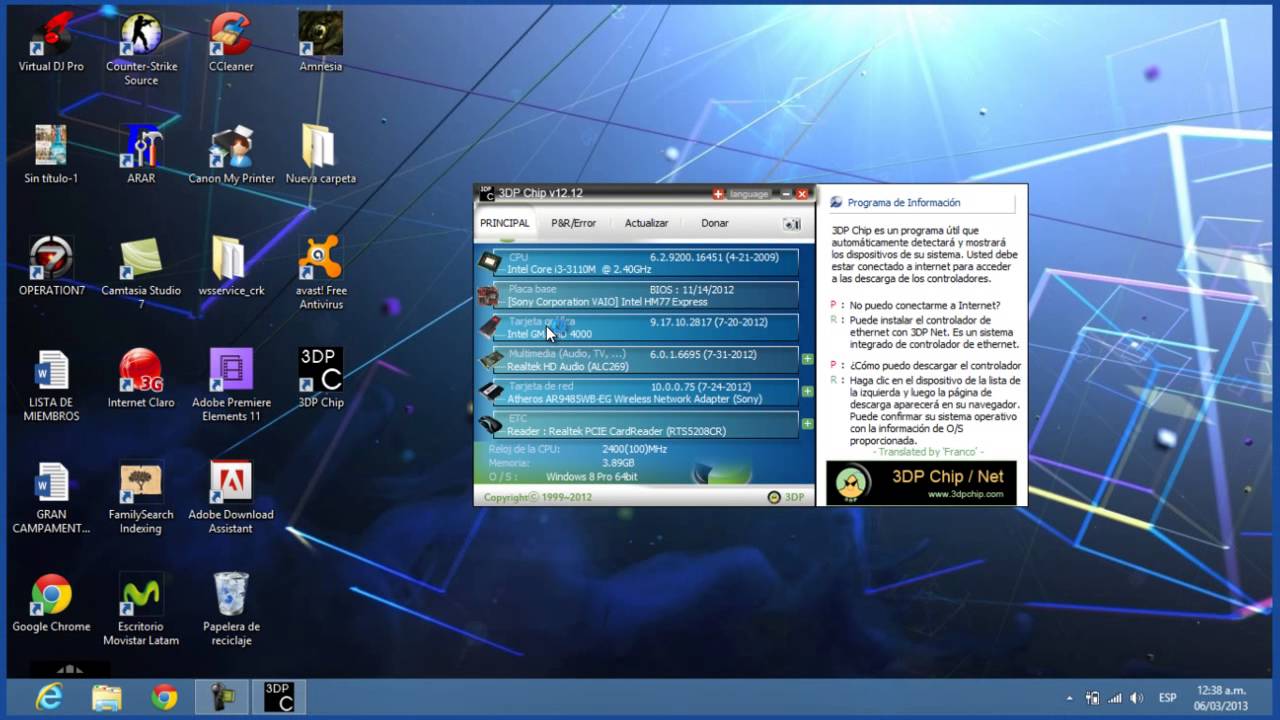The width and height of the screenshot is (1280, 720).
Task: Open Chrome from the taskbar
Action: 164,697
